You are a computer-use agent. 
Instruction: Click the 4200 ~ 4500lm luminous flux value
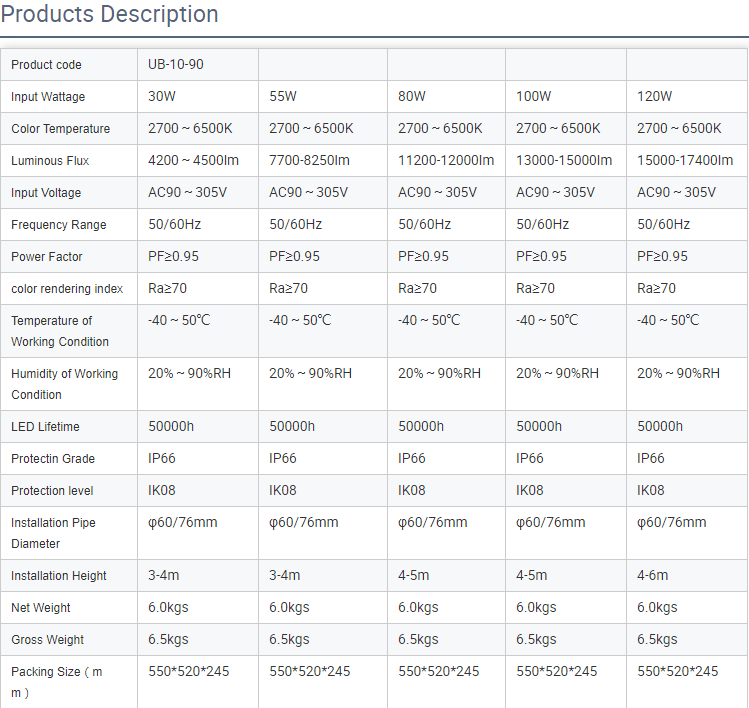click(193, 161)
